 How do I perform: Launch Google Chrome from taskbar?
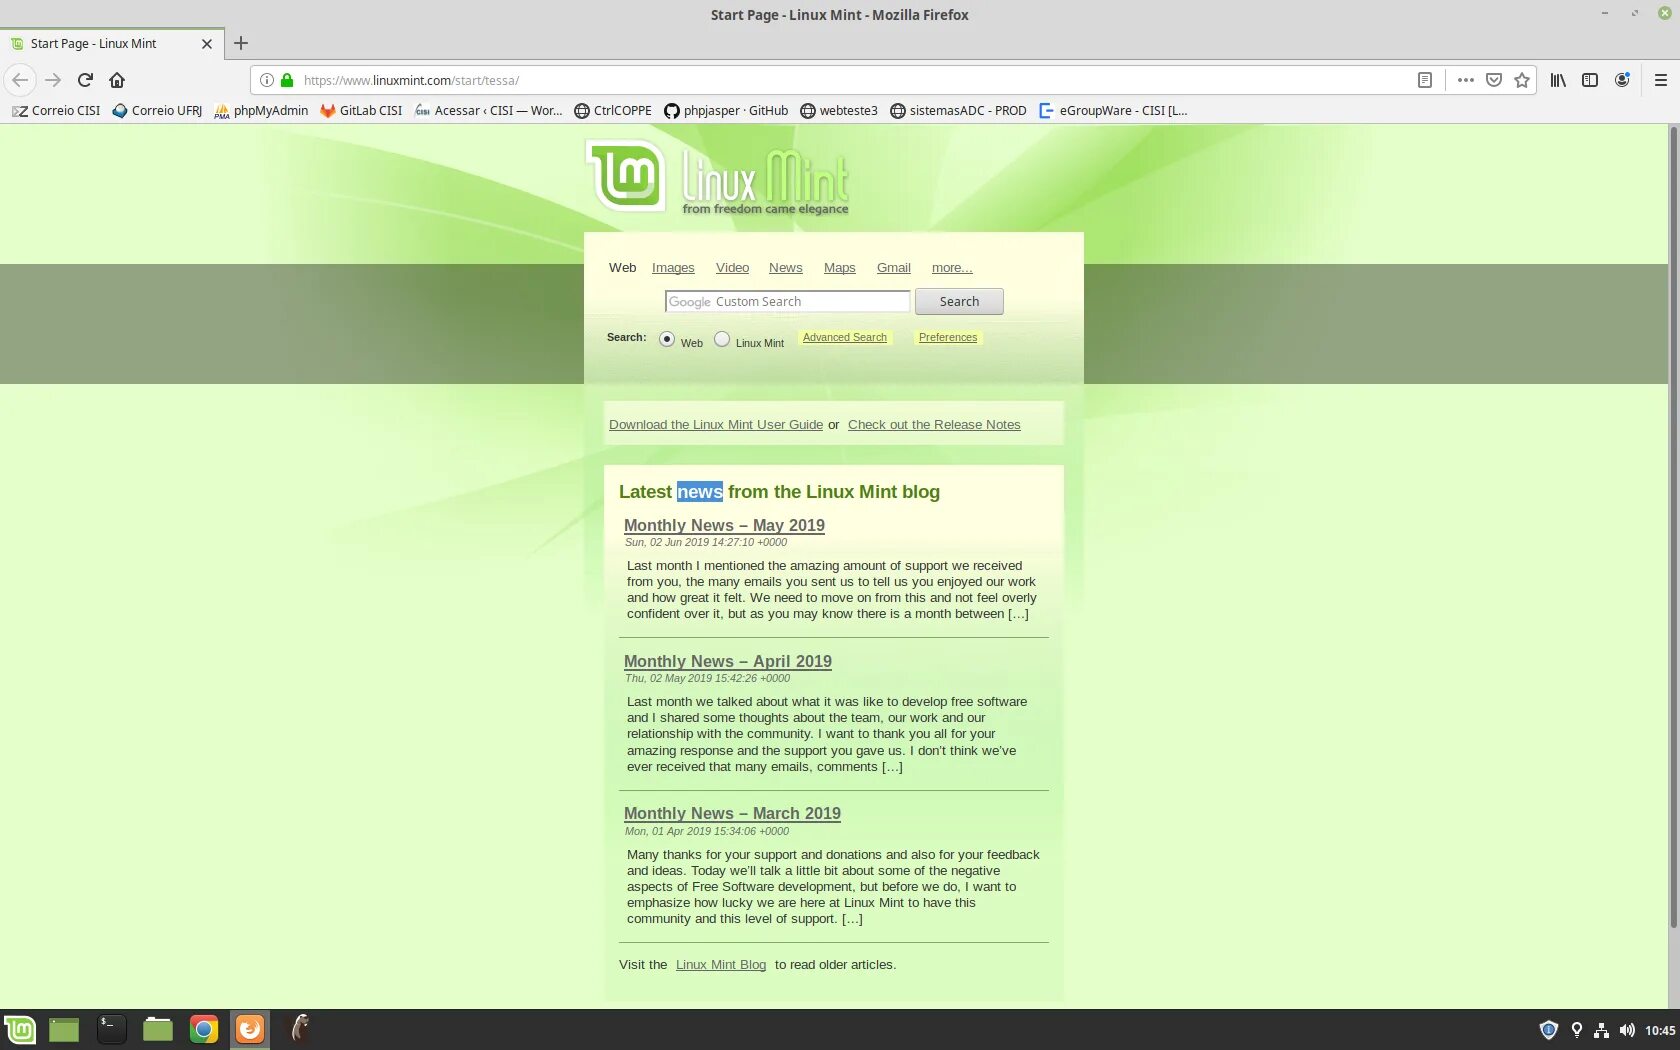coord(204,1029)
